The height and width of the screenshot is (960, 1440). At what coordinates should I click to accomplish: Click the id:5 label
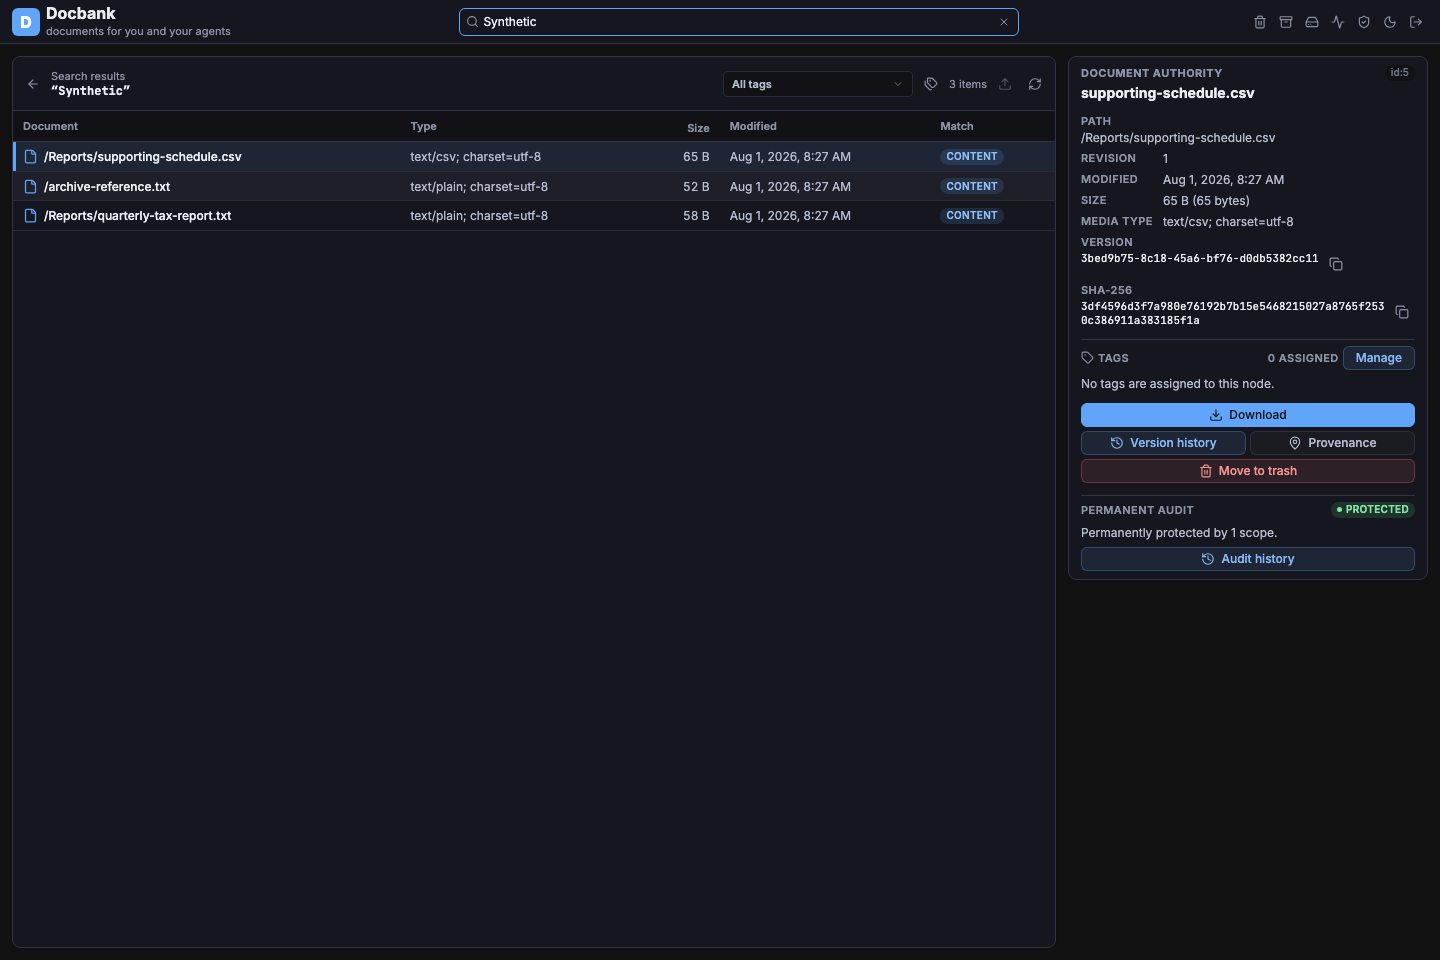[x=1399, y=72]
